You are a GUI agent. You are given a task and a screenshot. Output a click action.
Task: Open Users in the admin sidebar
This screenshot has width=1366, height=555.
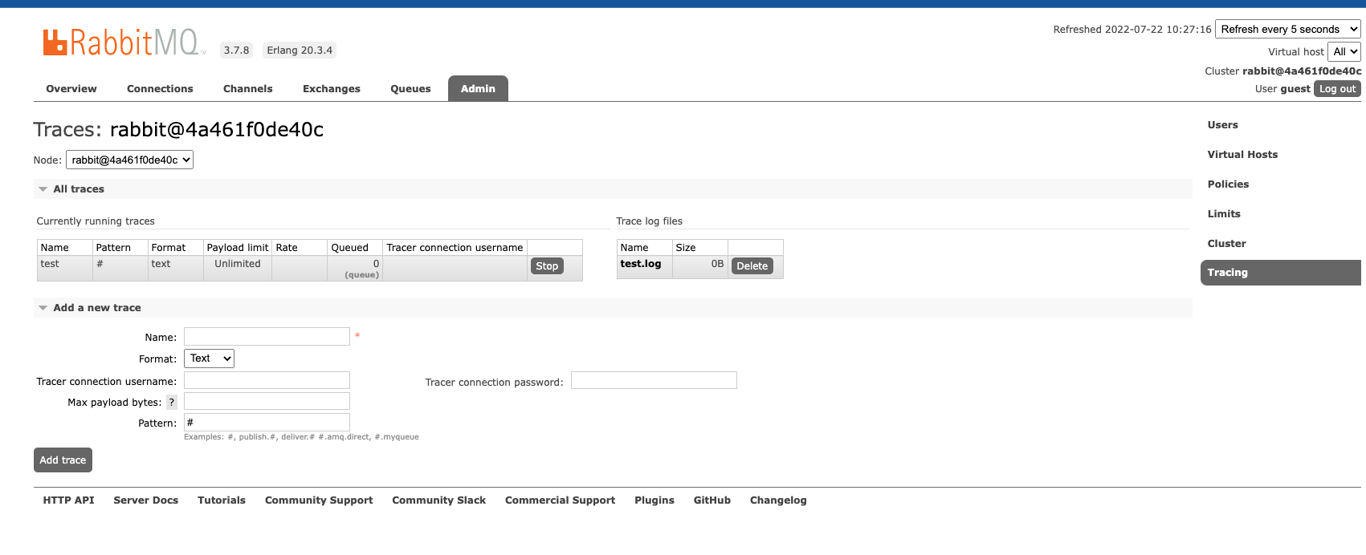pos(1222,125)
